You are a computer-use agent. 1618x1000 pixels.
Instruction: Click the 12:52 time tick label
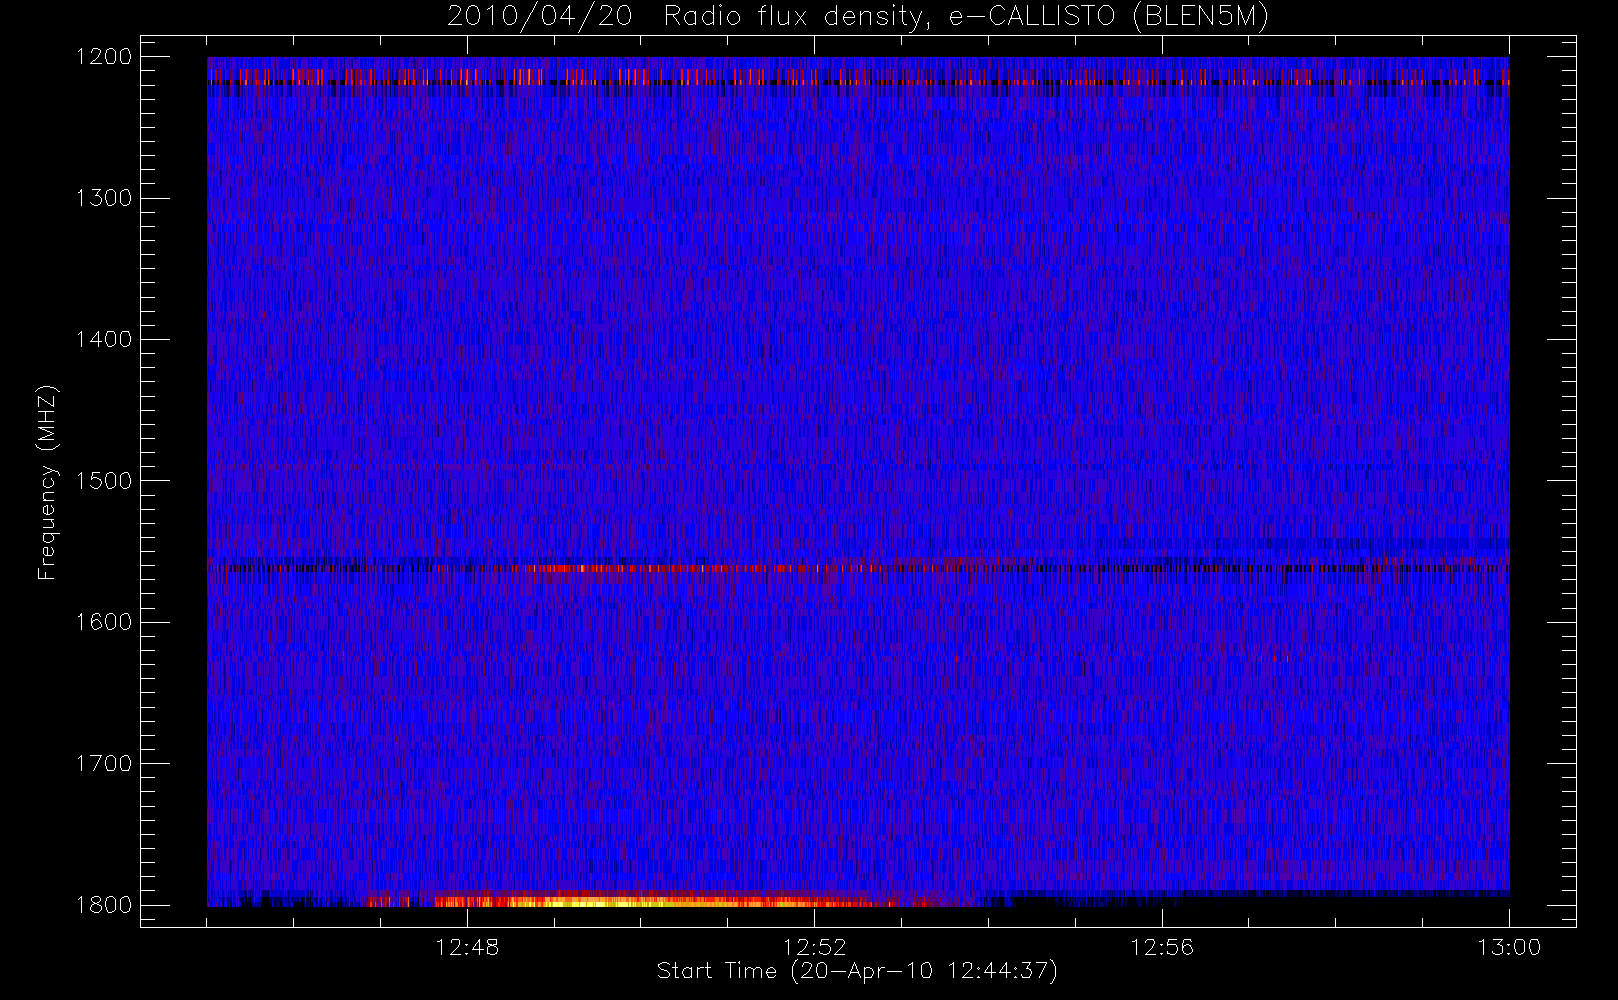pos(814,947)
